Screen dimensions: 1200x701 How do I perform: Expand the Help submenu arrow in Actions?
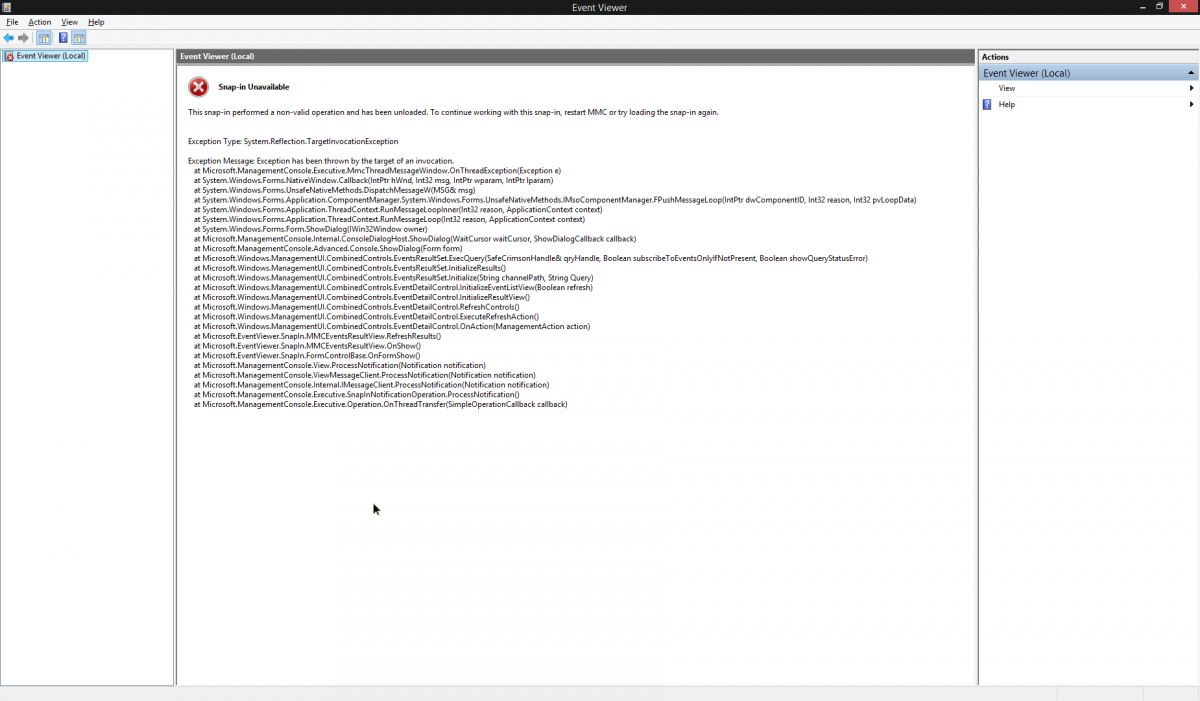[x=1191, y=104]
